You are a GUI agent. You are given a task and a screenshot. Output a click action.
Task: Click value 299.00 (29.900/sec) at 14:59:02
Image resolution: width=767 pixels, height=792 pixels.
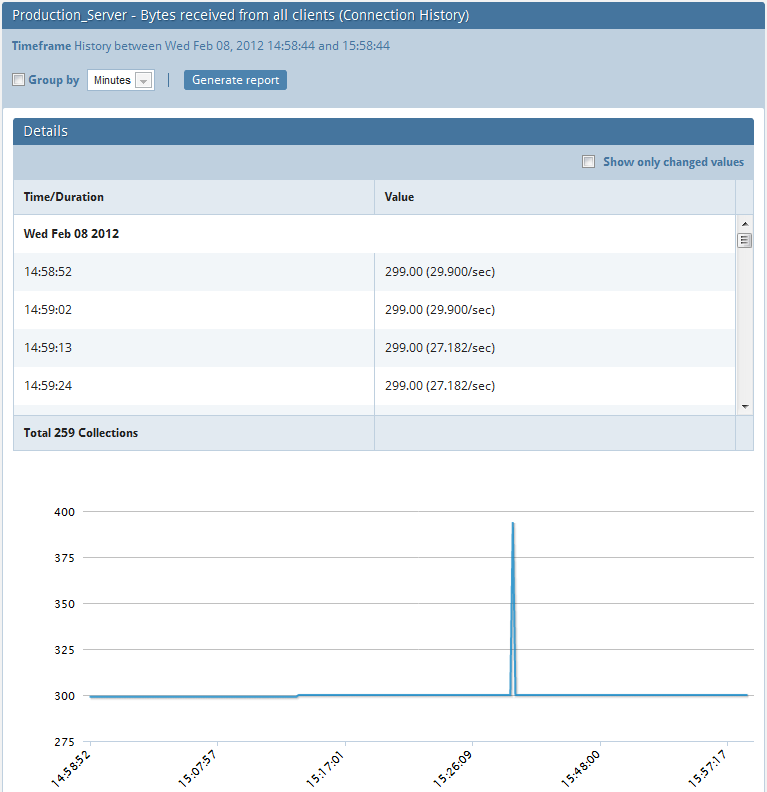click(440, 310)
